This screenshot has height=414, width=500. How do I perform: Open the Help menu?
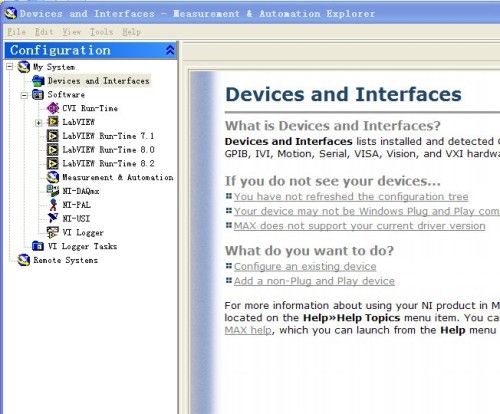(x=131, y=32)
